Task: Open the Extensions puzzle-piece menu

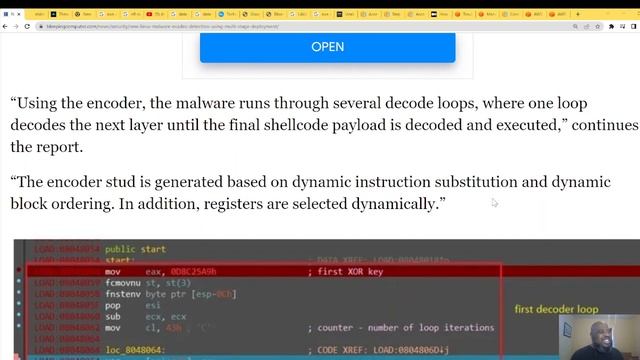Action: coord(611,27)
